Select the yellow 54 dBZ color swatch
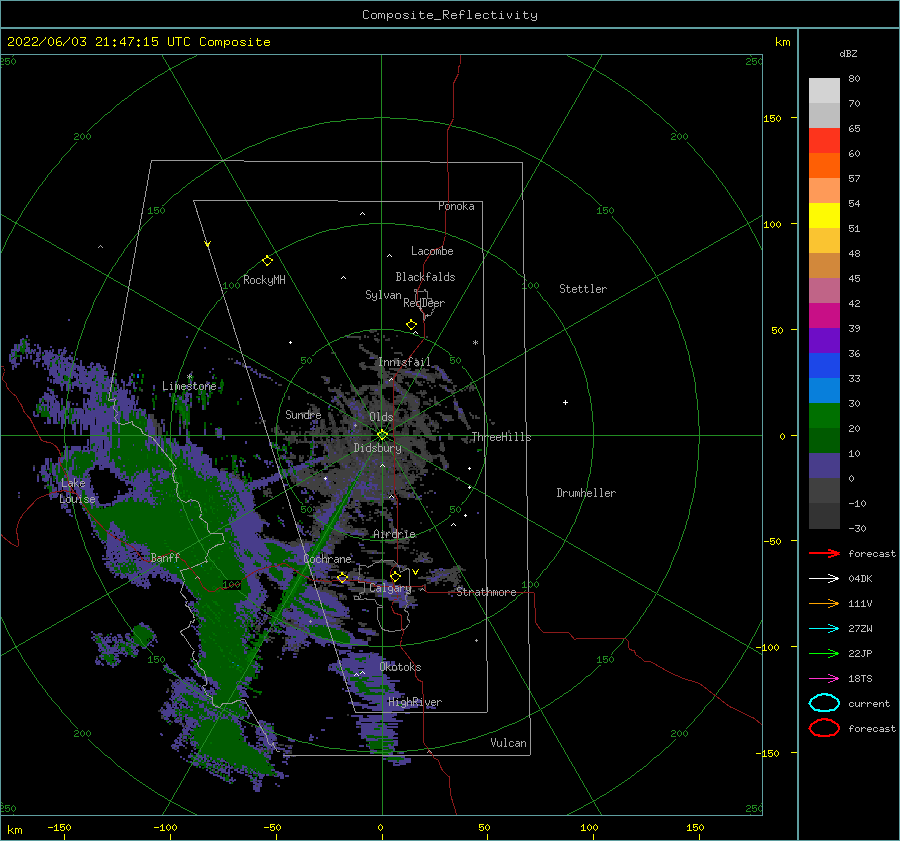 tap(824, 215)
